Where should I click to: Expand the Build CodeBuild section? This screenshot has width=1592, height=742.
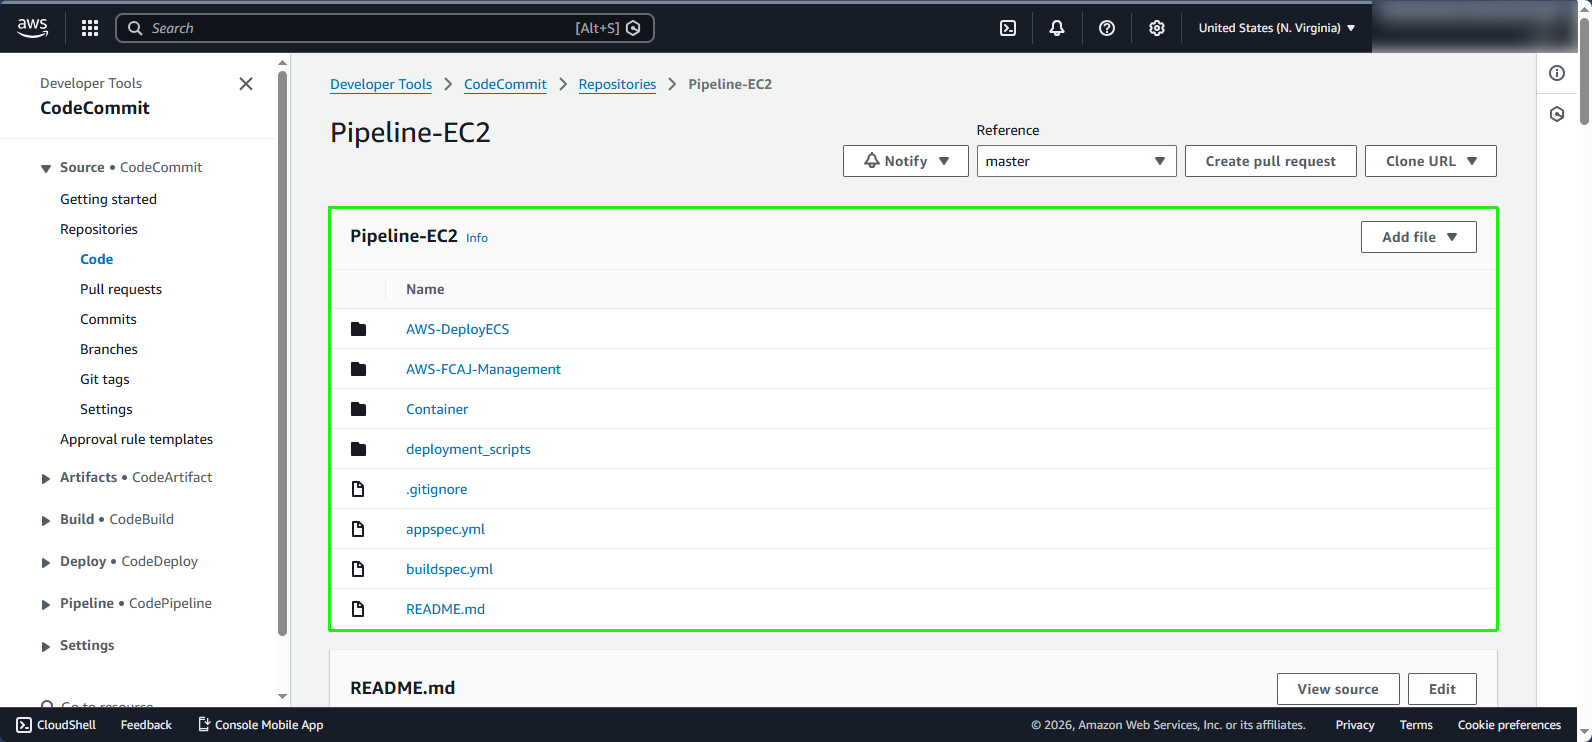tap(46, 520)
